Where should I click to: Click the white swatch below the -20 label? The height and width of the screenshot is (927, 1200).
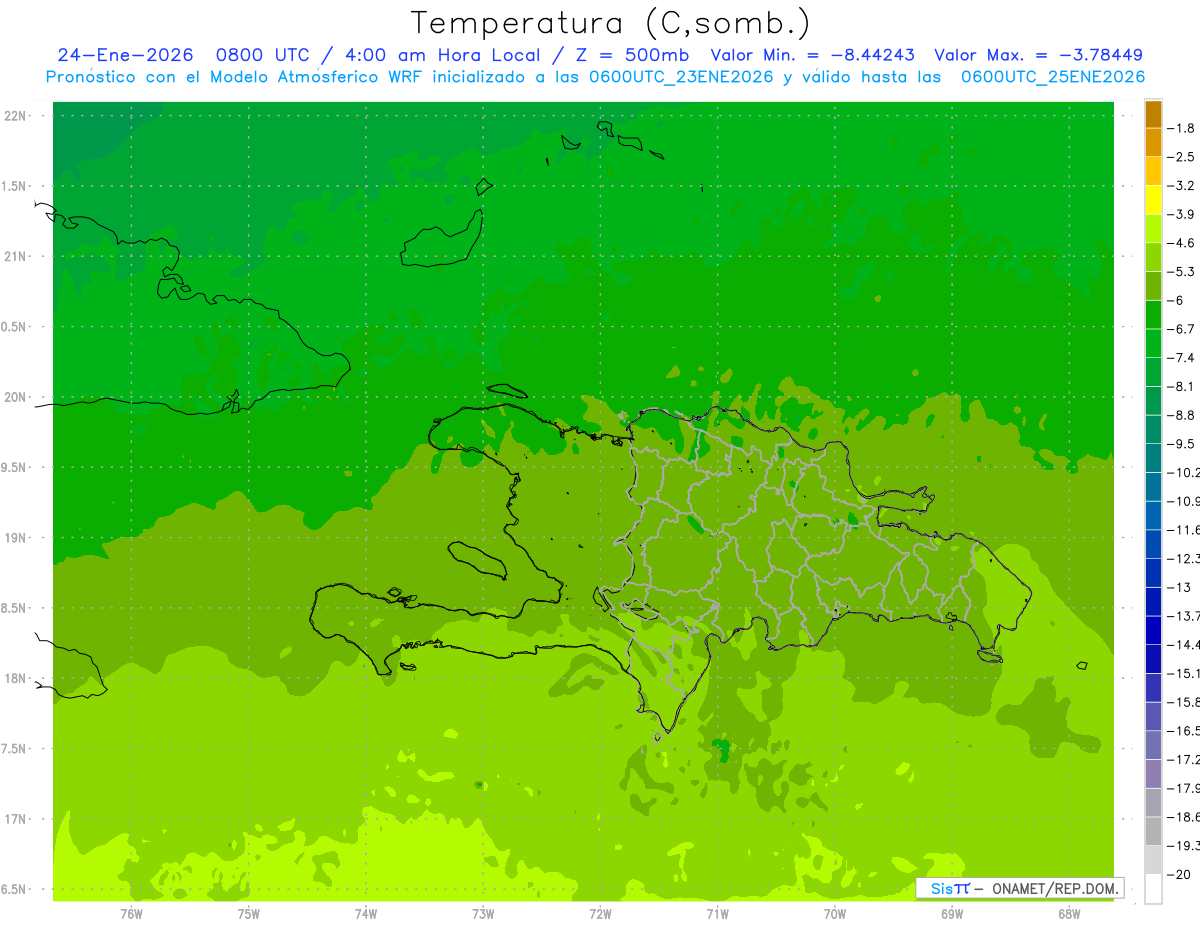1153,889
